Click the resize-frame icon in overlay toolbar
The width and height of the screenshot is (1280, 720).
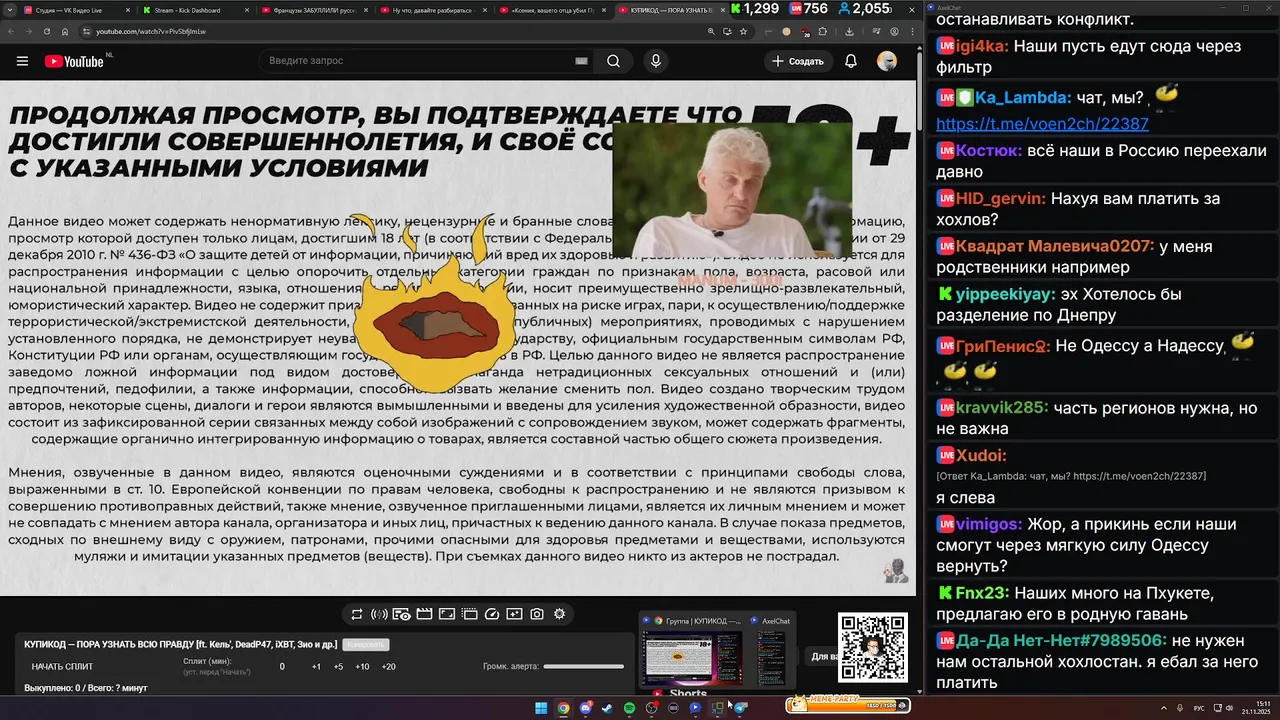[x=447, y=614]
